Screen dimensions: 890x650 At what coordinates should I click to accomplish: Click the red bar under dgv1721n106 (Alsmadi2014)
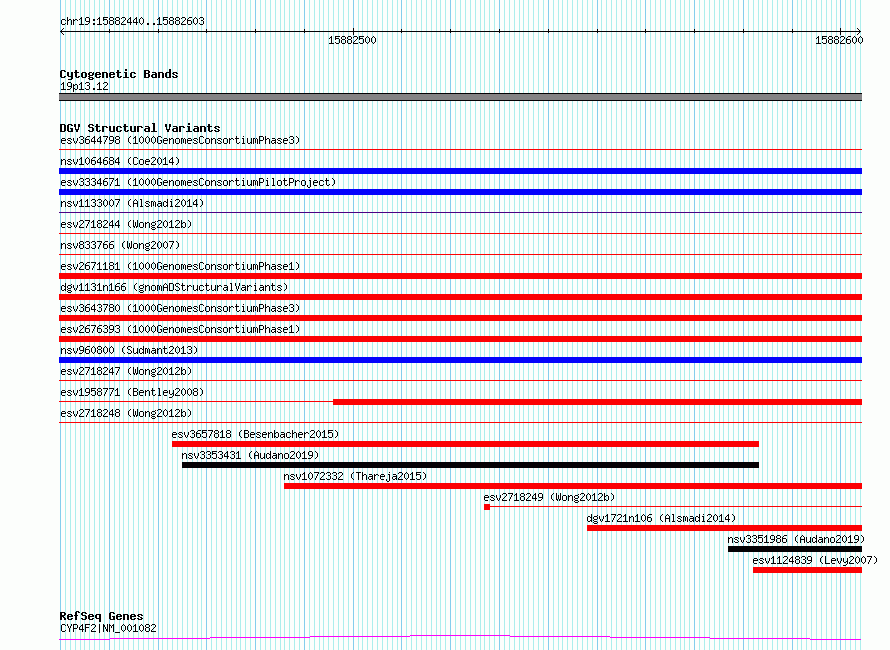pyautogui.click(x=724, y=528)
